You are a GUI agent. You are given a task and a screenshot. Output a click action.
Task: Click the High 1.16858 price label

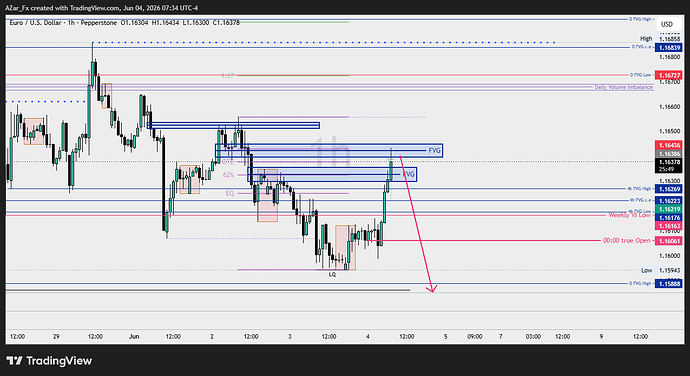[660, 39]
